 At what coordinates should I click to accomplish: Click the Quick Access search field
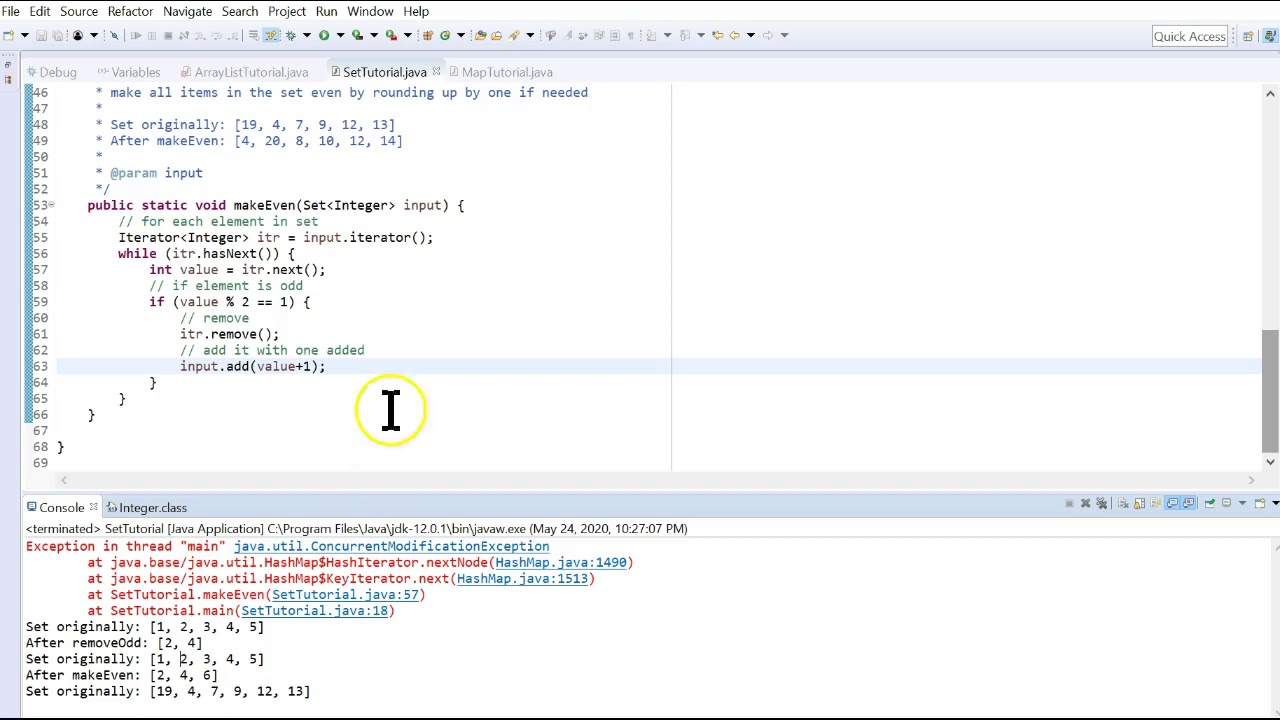(1189, 36)
